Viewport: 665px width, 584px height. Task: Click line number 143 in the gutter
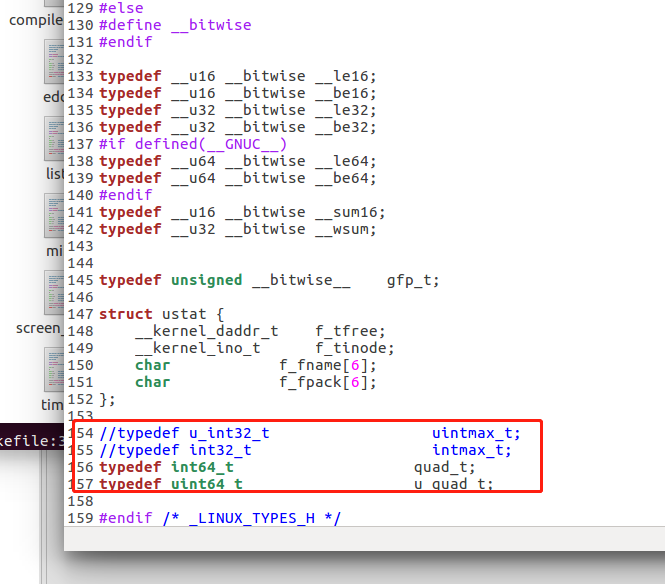coord(80,246)
